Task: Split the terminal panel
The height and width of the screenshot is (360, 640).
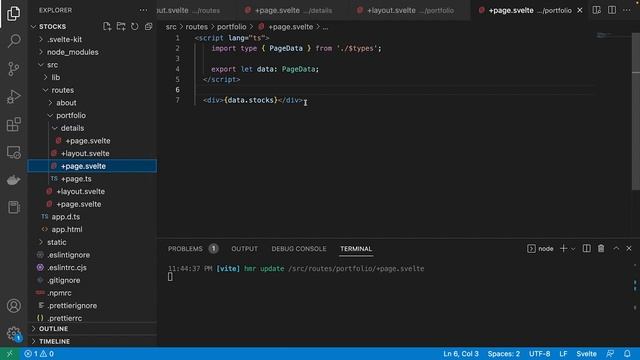Action: coord(586,249)
